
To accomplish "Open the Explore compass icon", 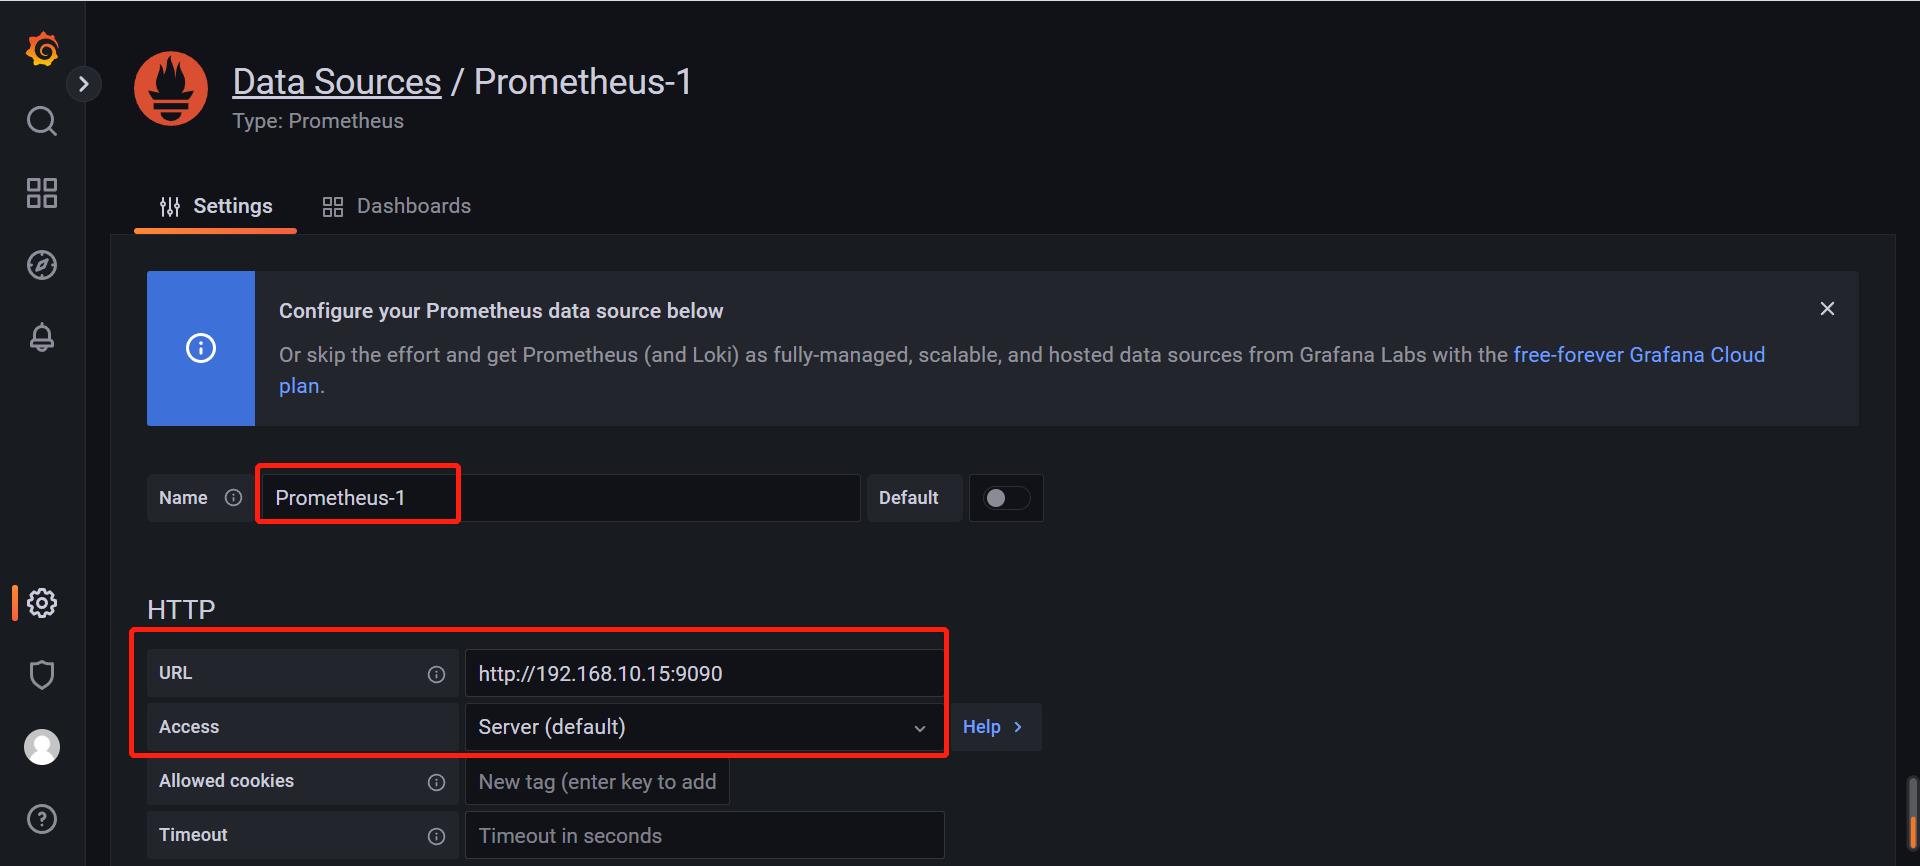I will point(42,265).
